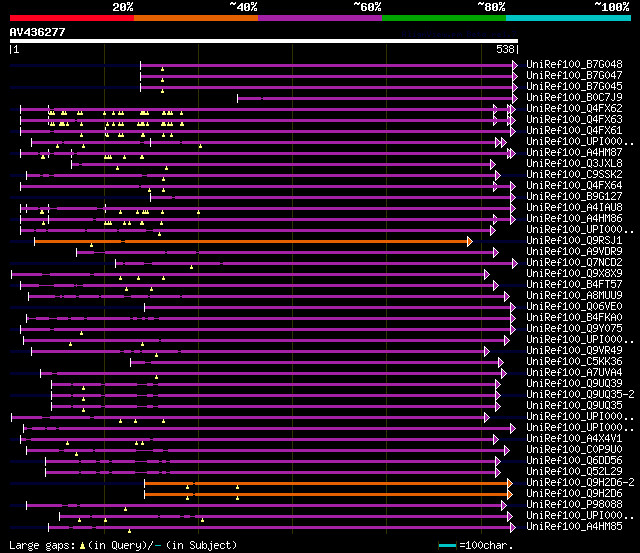Open the UniRef100_Q9H2D6-2 isoform label
This screenshot has width=640, height=553.
click(x=580, y=483)
